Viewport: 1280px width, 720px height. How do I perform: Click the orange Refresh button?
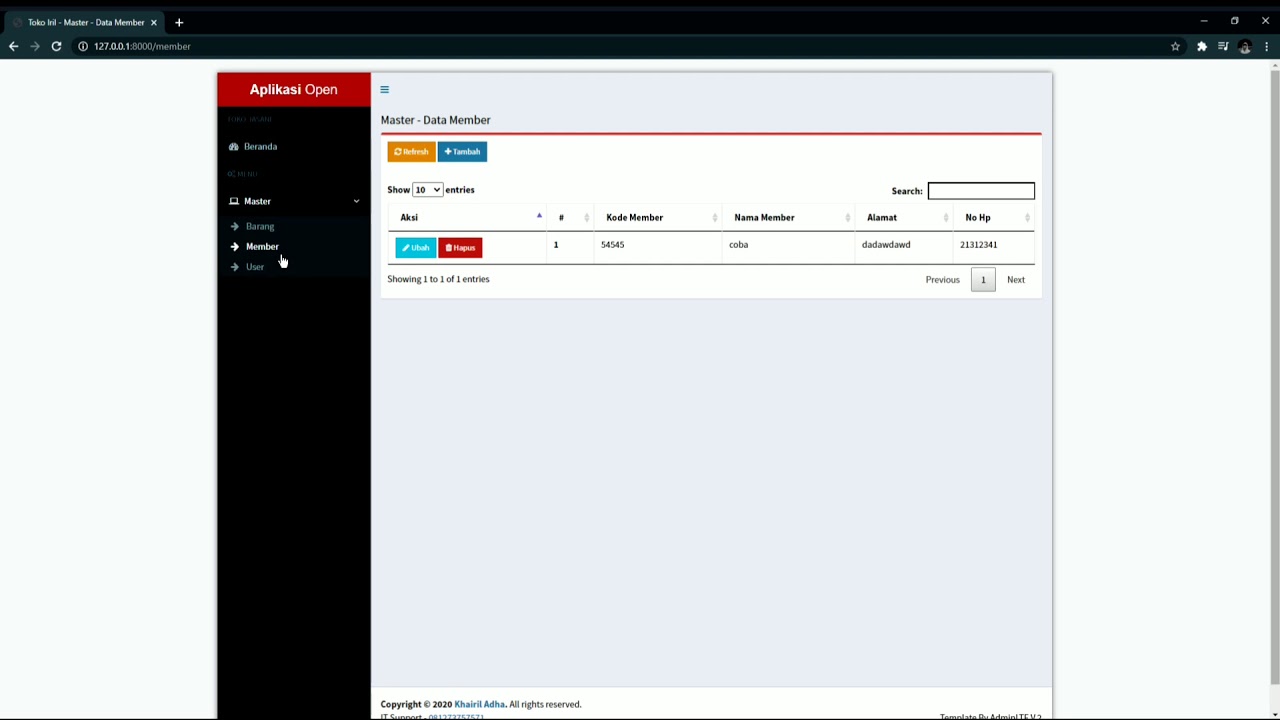[411, 152]
